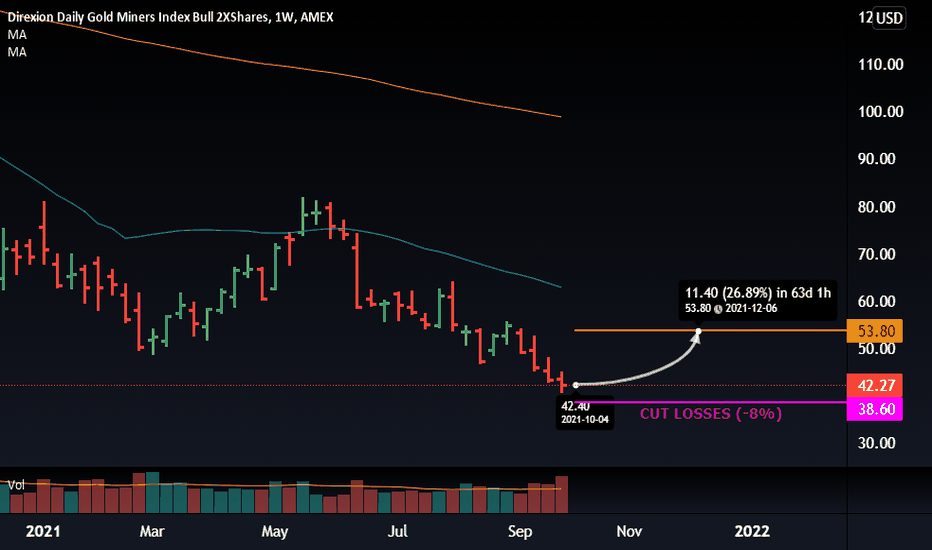Click the last red volume bar

(x=562, y=495)
